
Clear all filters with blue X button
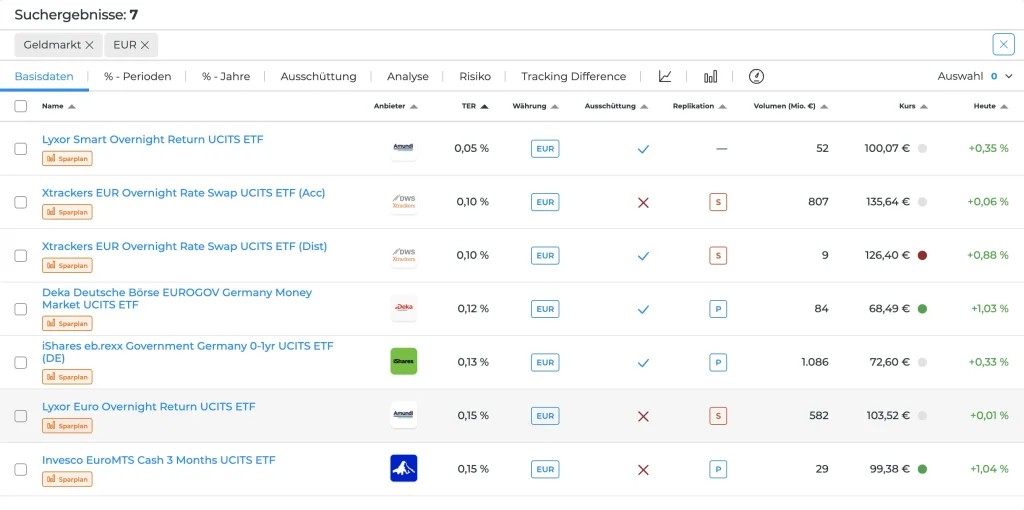[1003, 45]
